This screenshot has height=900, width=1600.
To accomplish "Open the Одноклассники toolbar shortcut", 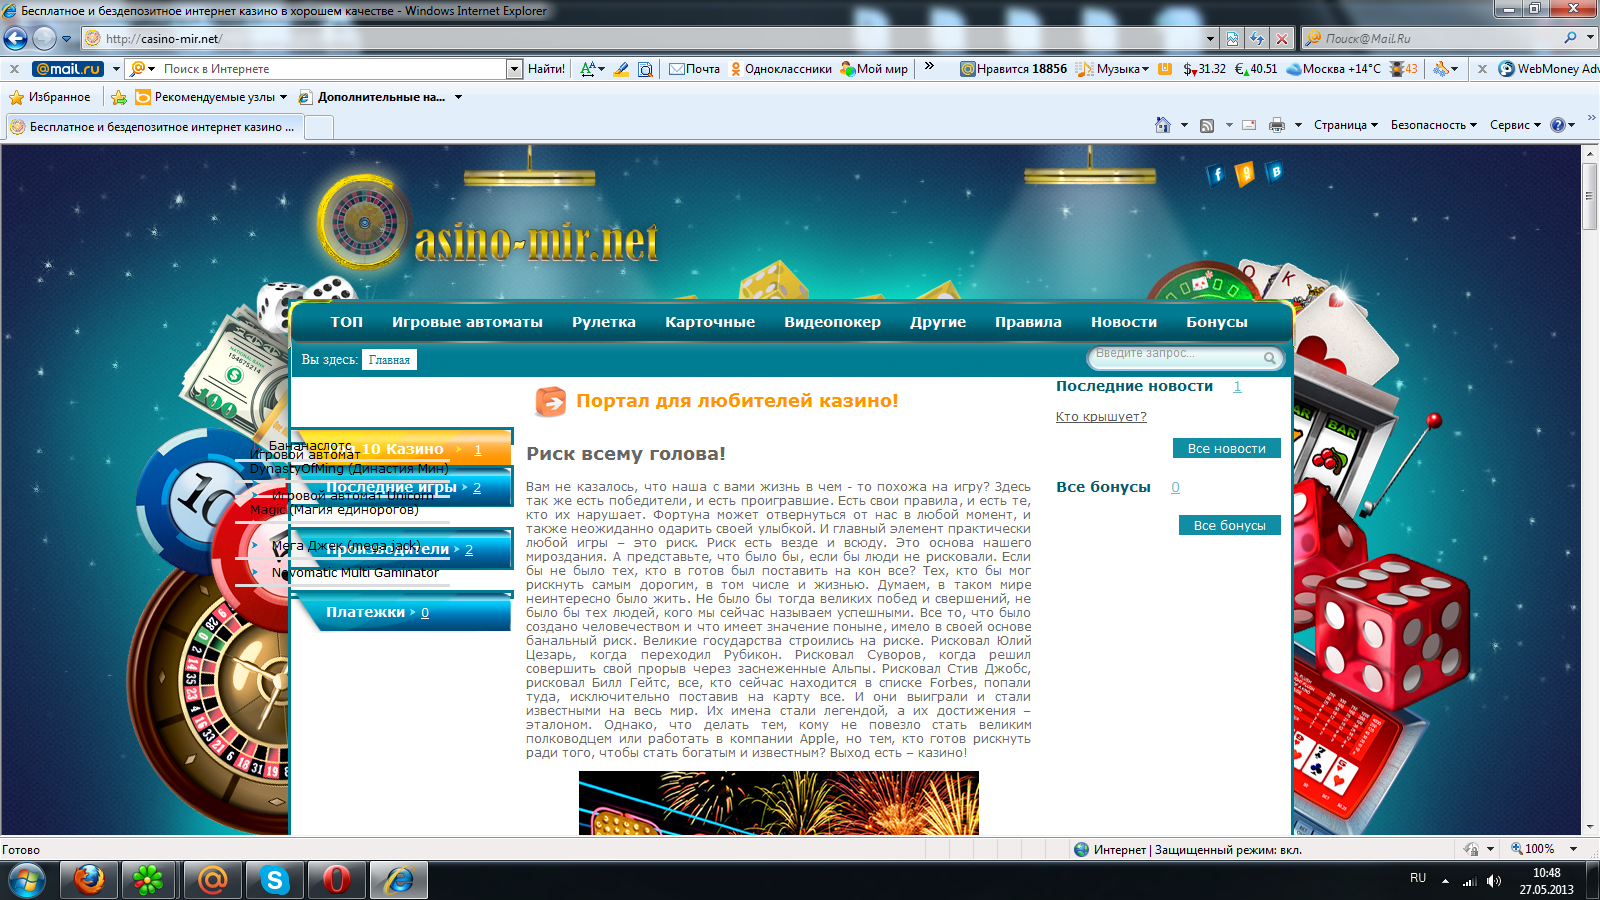I will click(781, 69).
